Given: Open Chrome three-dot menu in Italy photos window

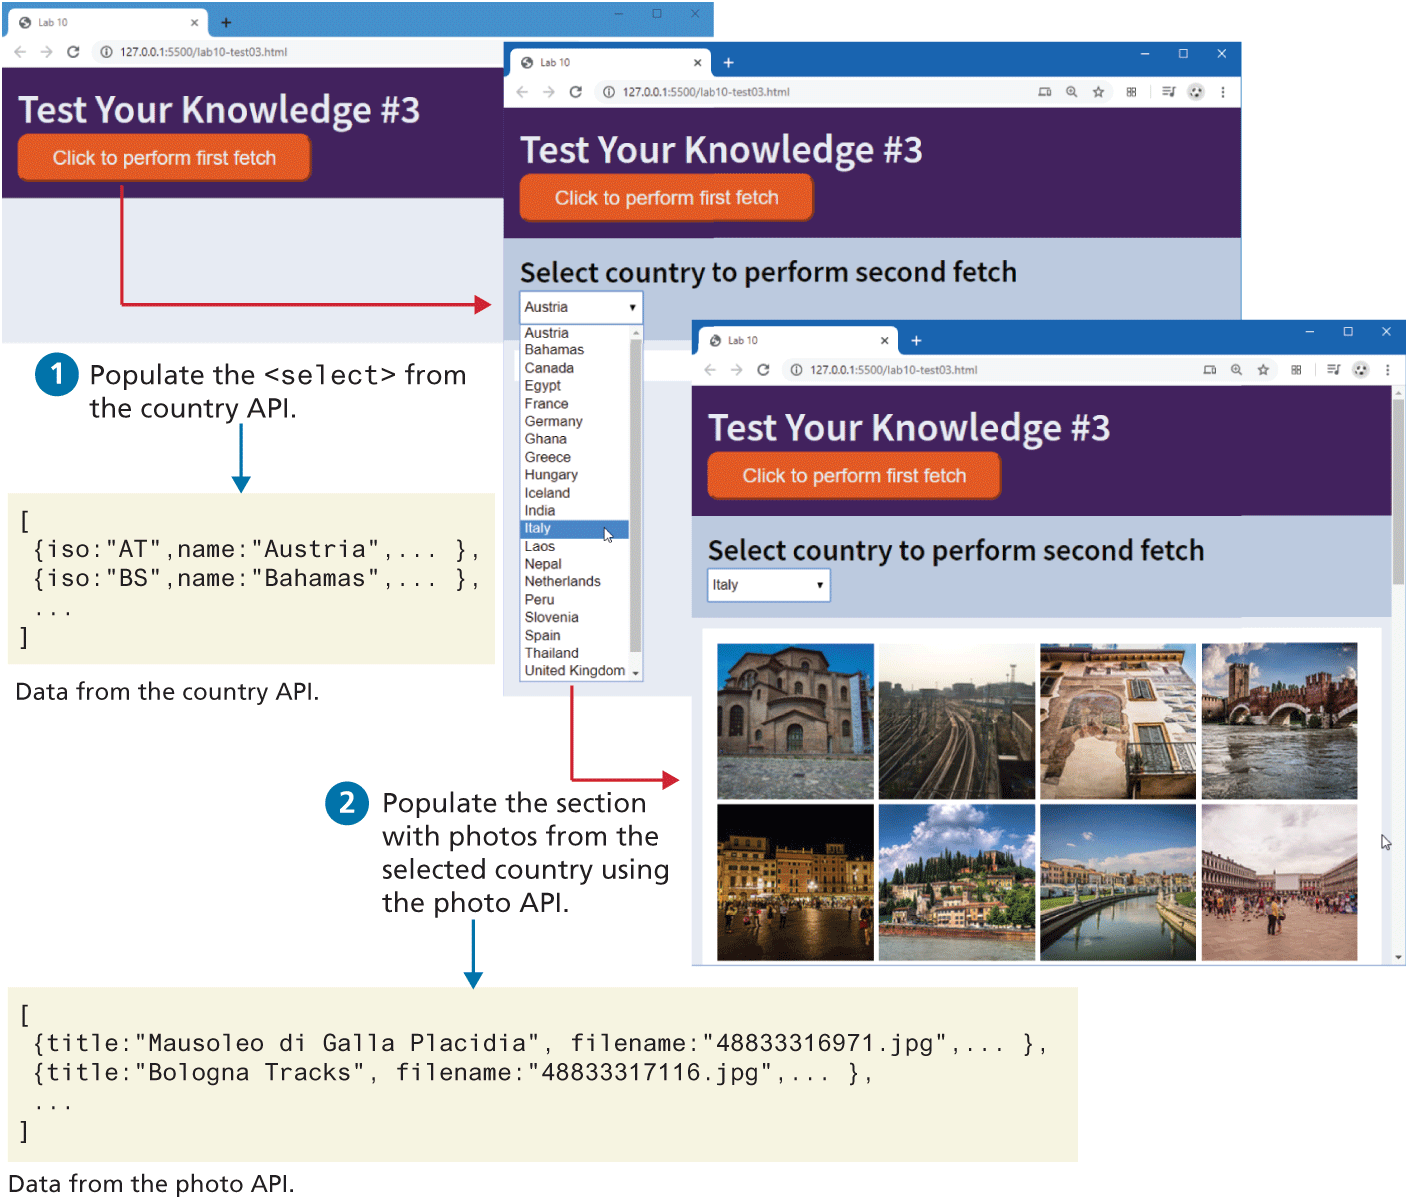Looking at the screenshot, I should (1387, 370).
